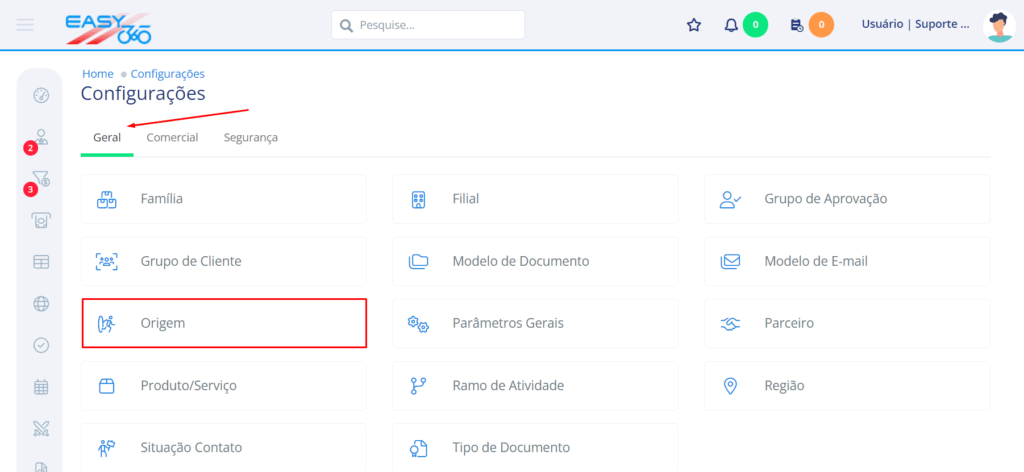1024x472 pixels.
Task: Open the user avatar picture
Action: point(999,26)
